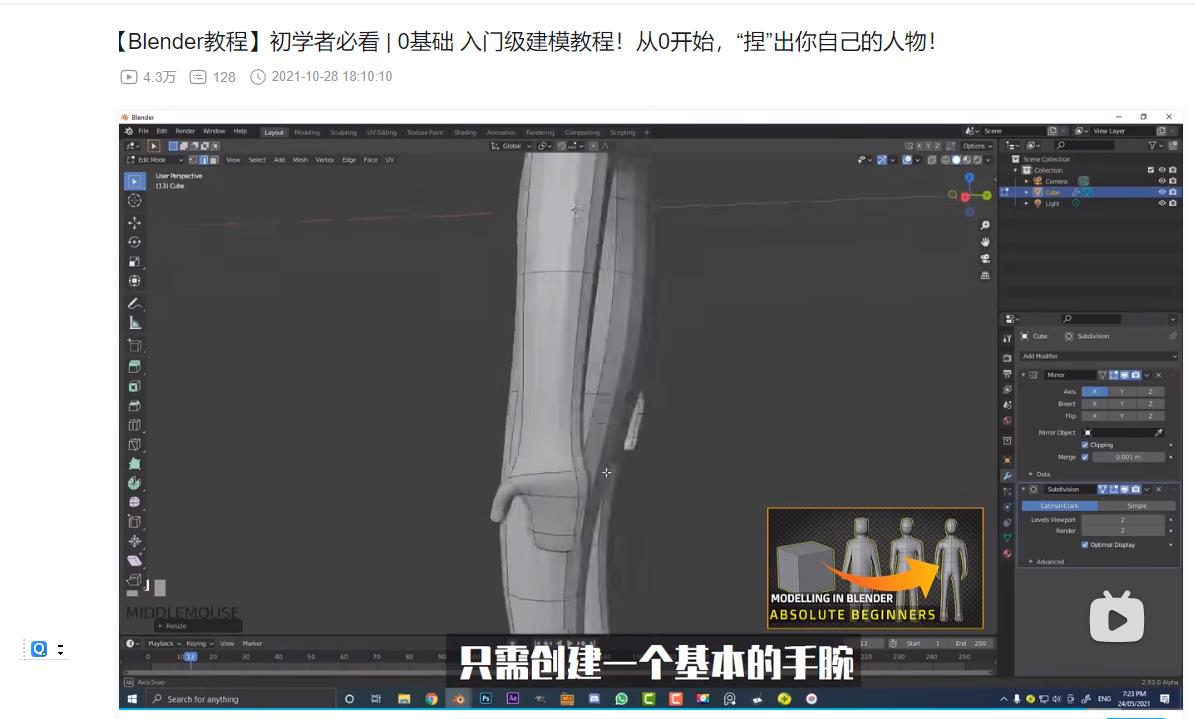
Task: Enable vertex select mode
Action: [x=193, y=160]
